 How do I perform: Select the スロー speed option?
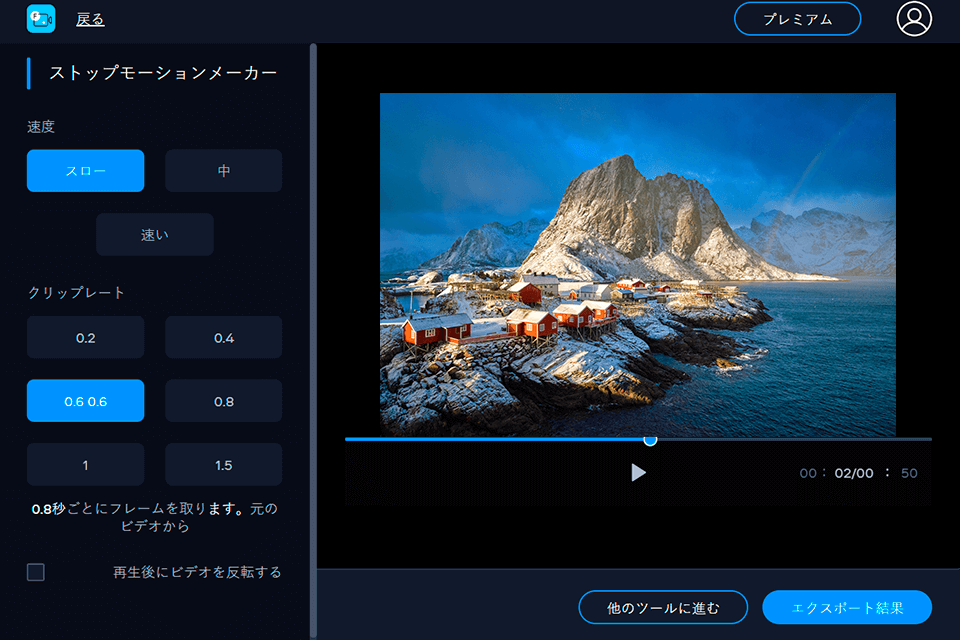(85, 170)
